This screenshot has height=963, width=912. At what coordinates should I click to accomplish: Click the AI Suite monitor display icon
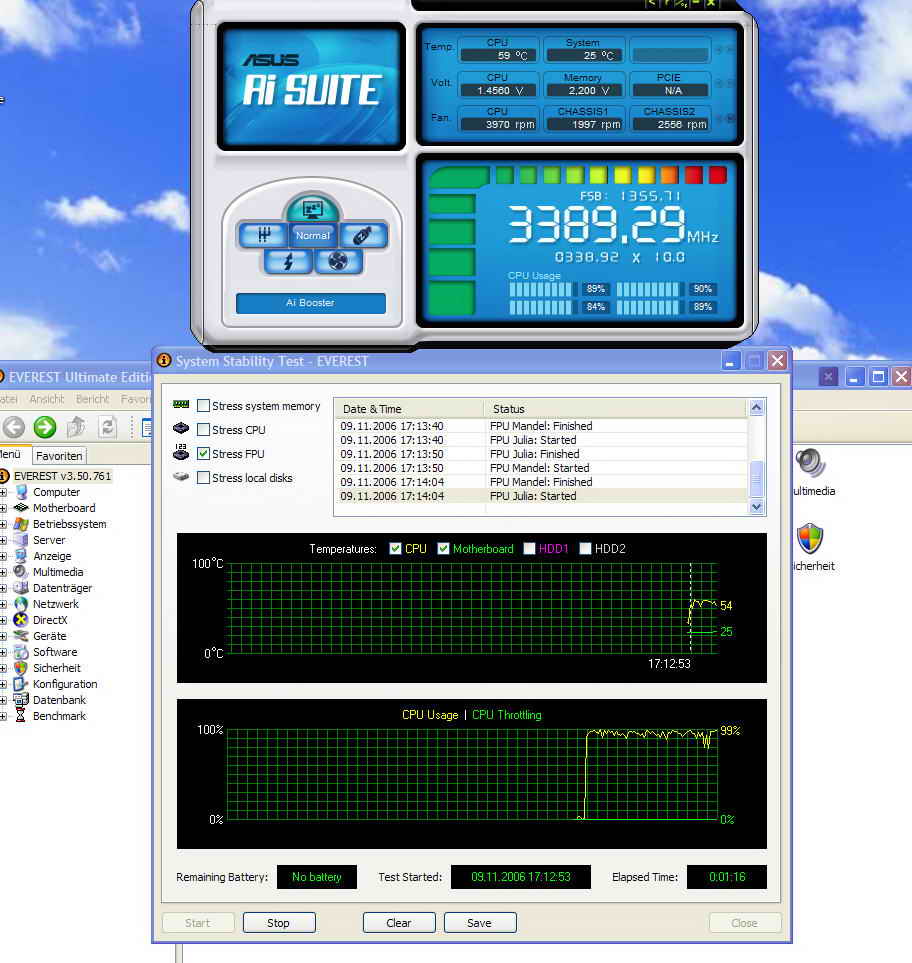pyautogui.click(x=313, y=208)
